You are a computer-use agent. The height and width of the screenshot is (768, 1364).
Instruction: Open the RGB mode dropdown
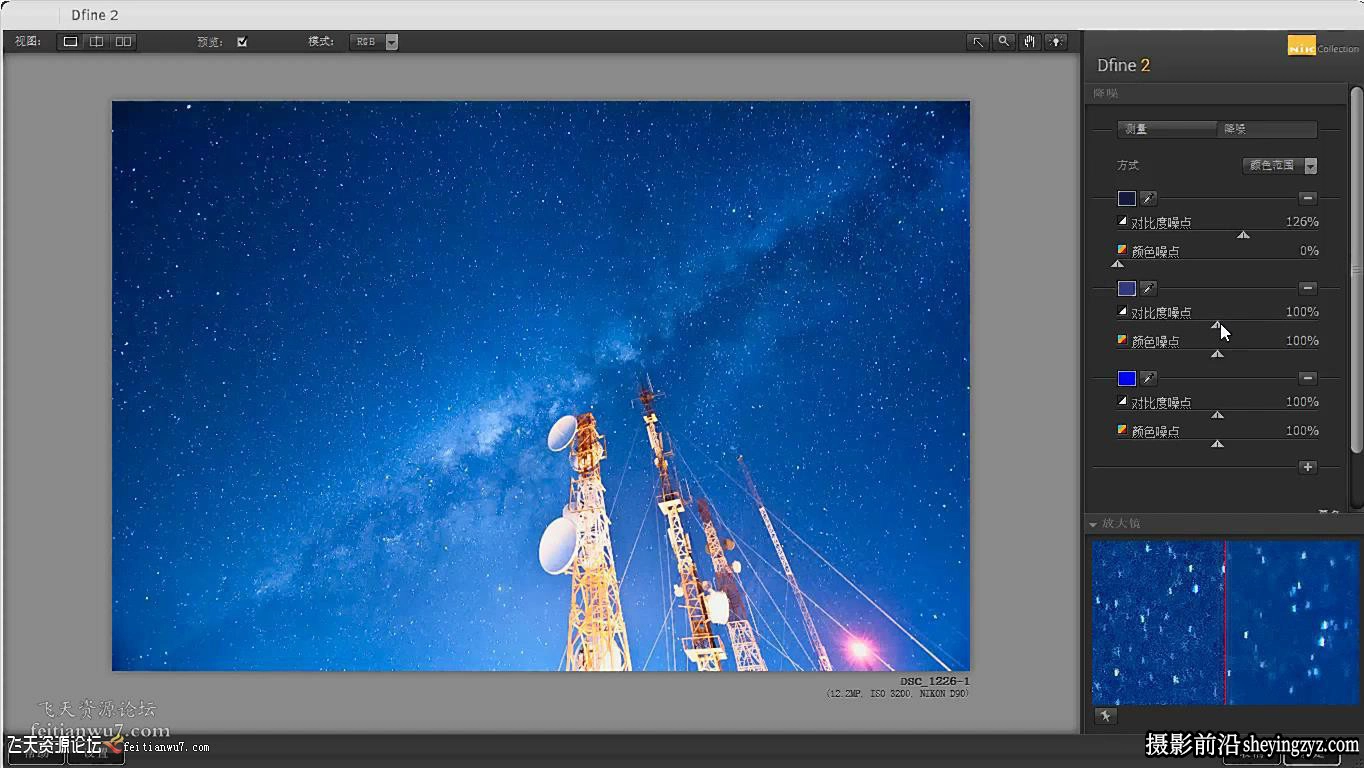tap(375, 42)
